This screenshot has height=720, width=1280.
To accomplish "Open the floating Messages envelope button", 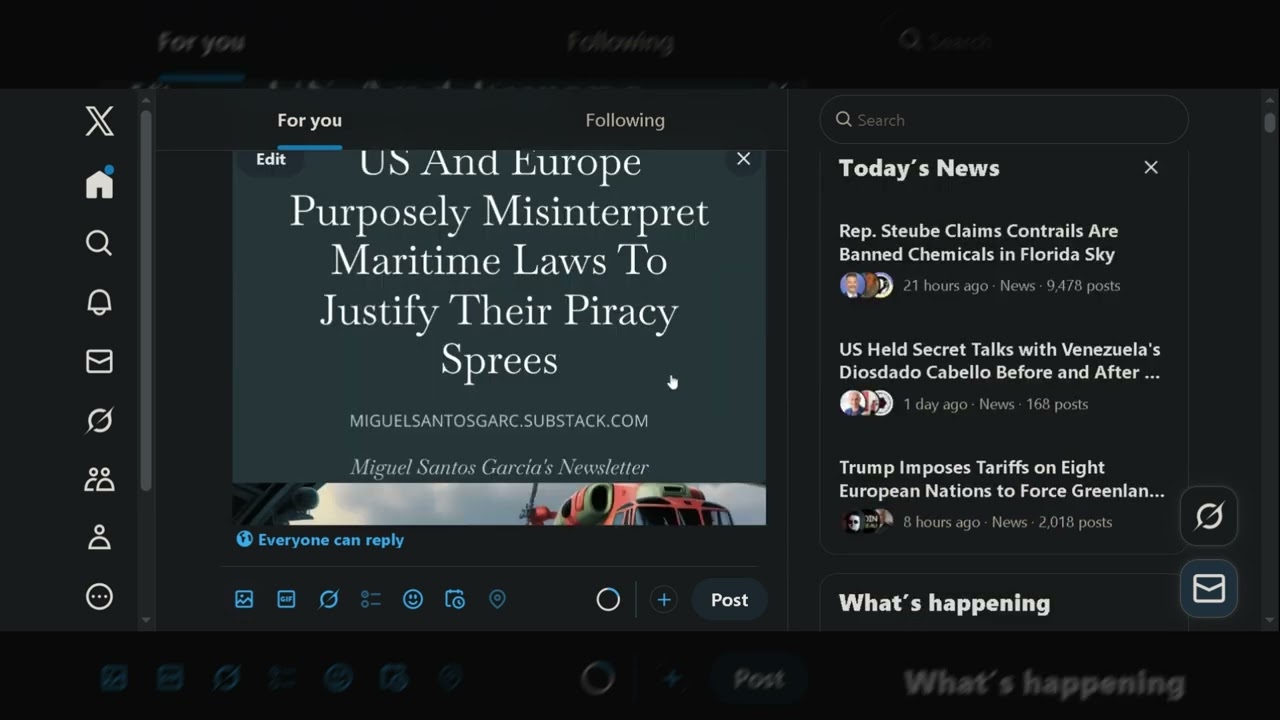I will 1209,588.
